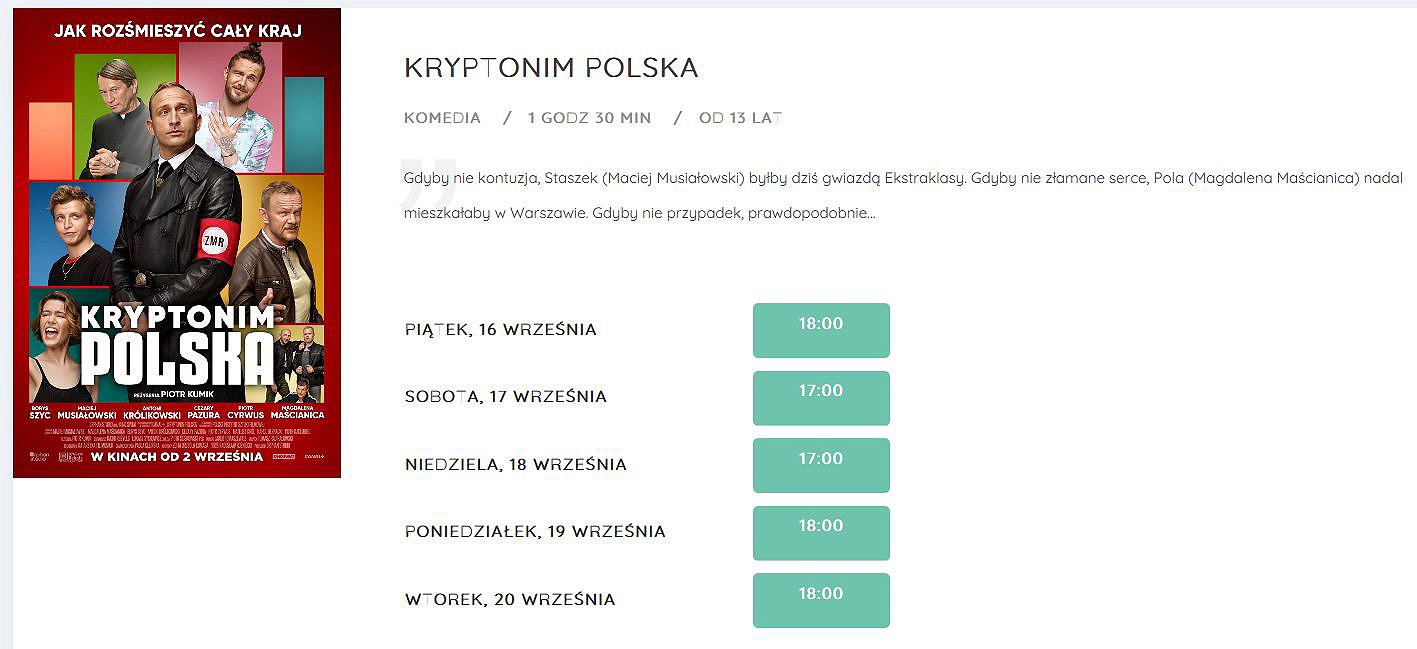Click W KINACH OD 2 WRZEŚNIA on the poster
1417x649 pixels.
tap(177, 457)
